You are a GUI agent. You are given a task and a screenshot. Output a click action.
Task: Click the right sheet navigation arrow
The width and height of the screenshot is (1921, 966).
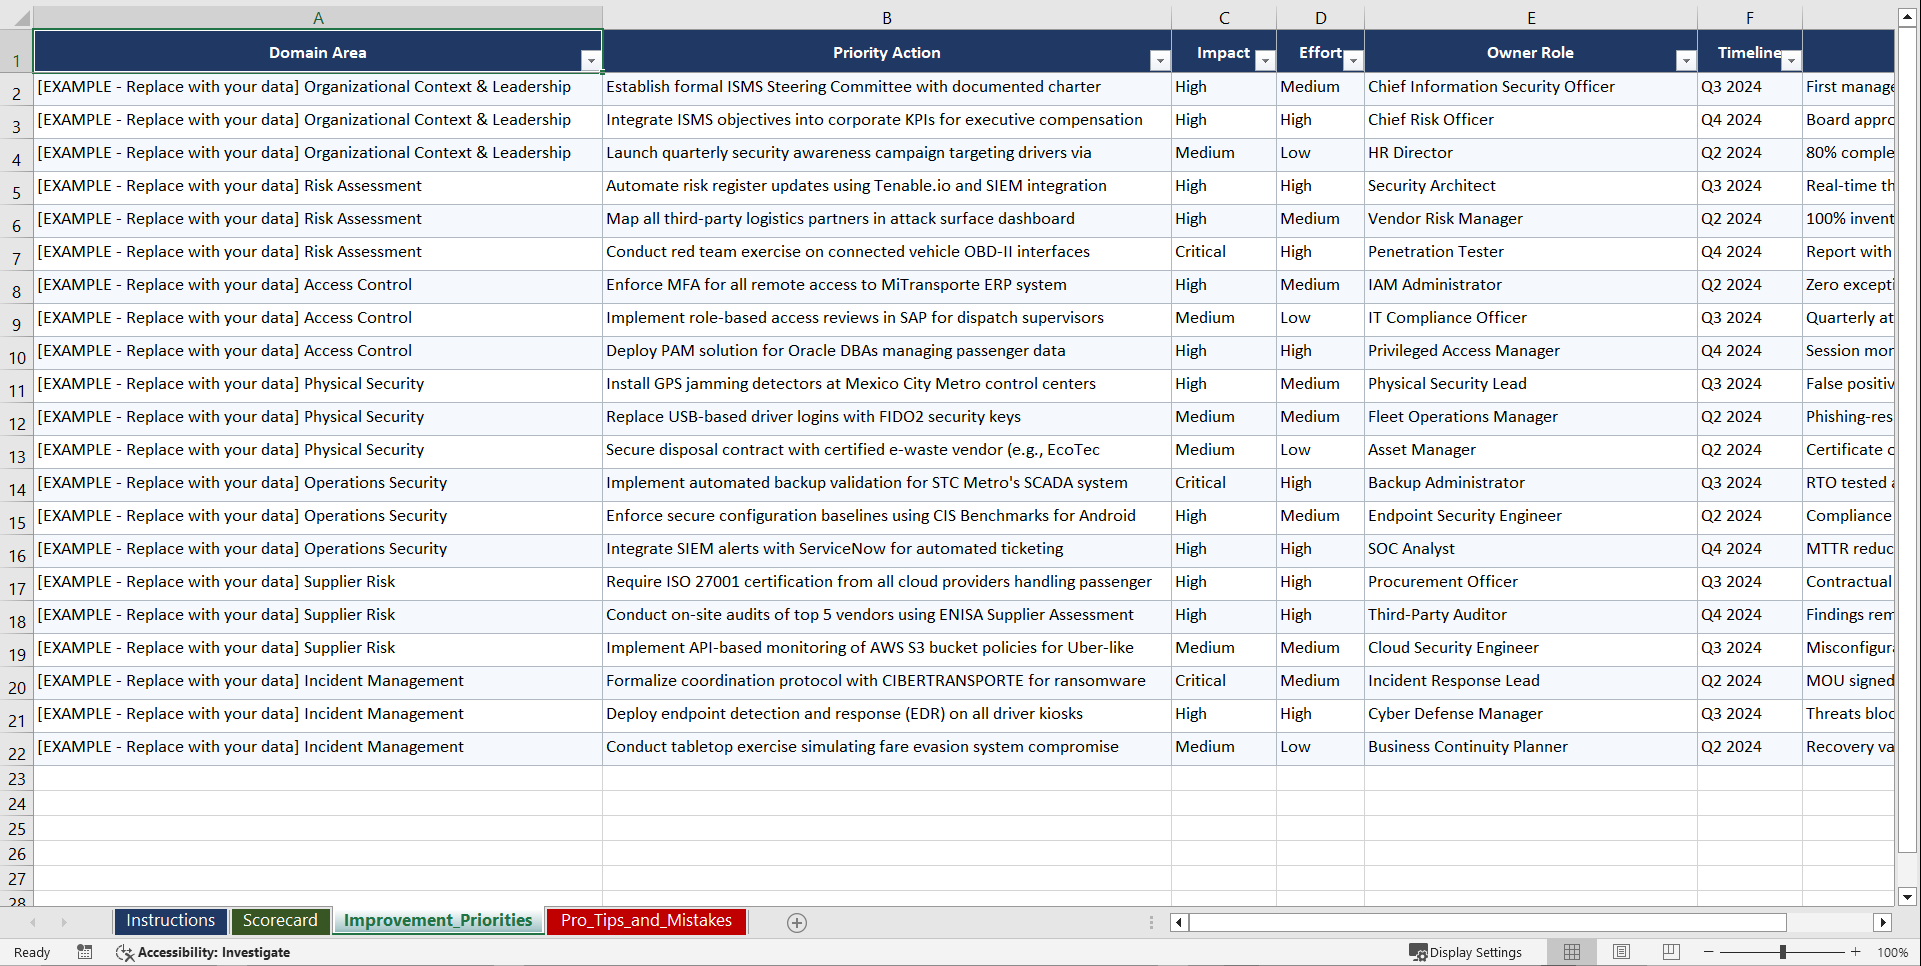pyautogui.click(x=64, y=922)
